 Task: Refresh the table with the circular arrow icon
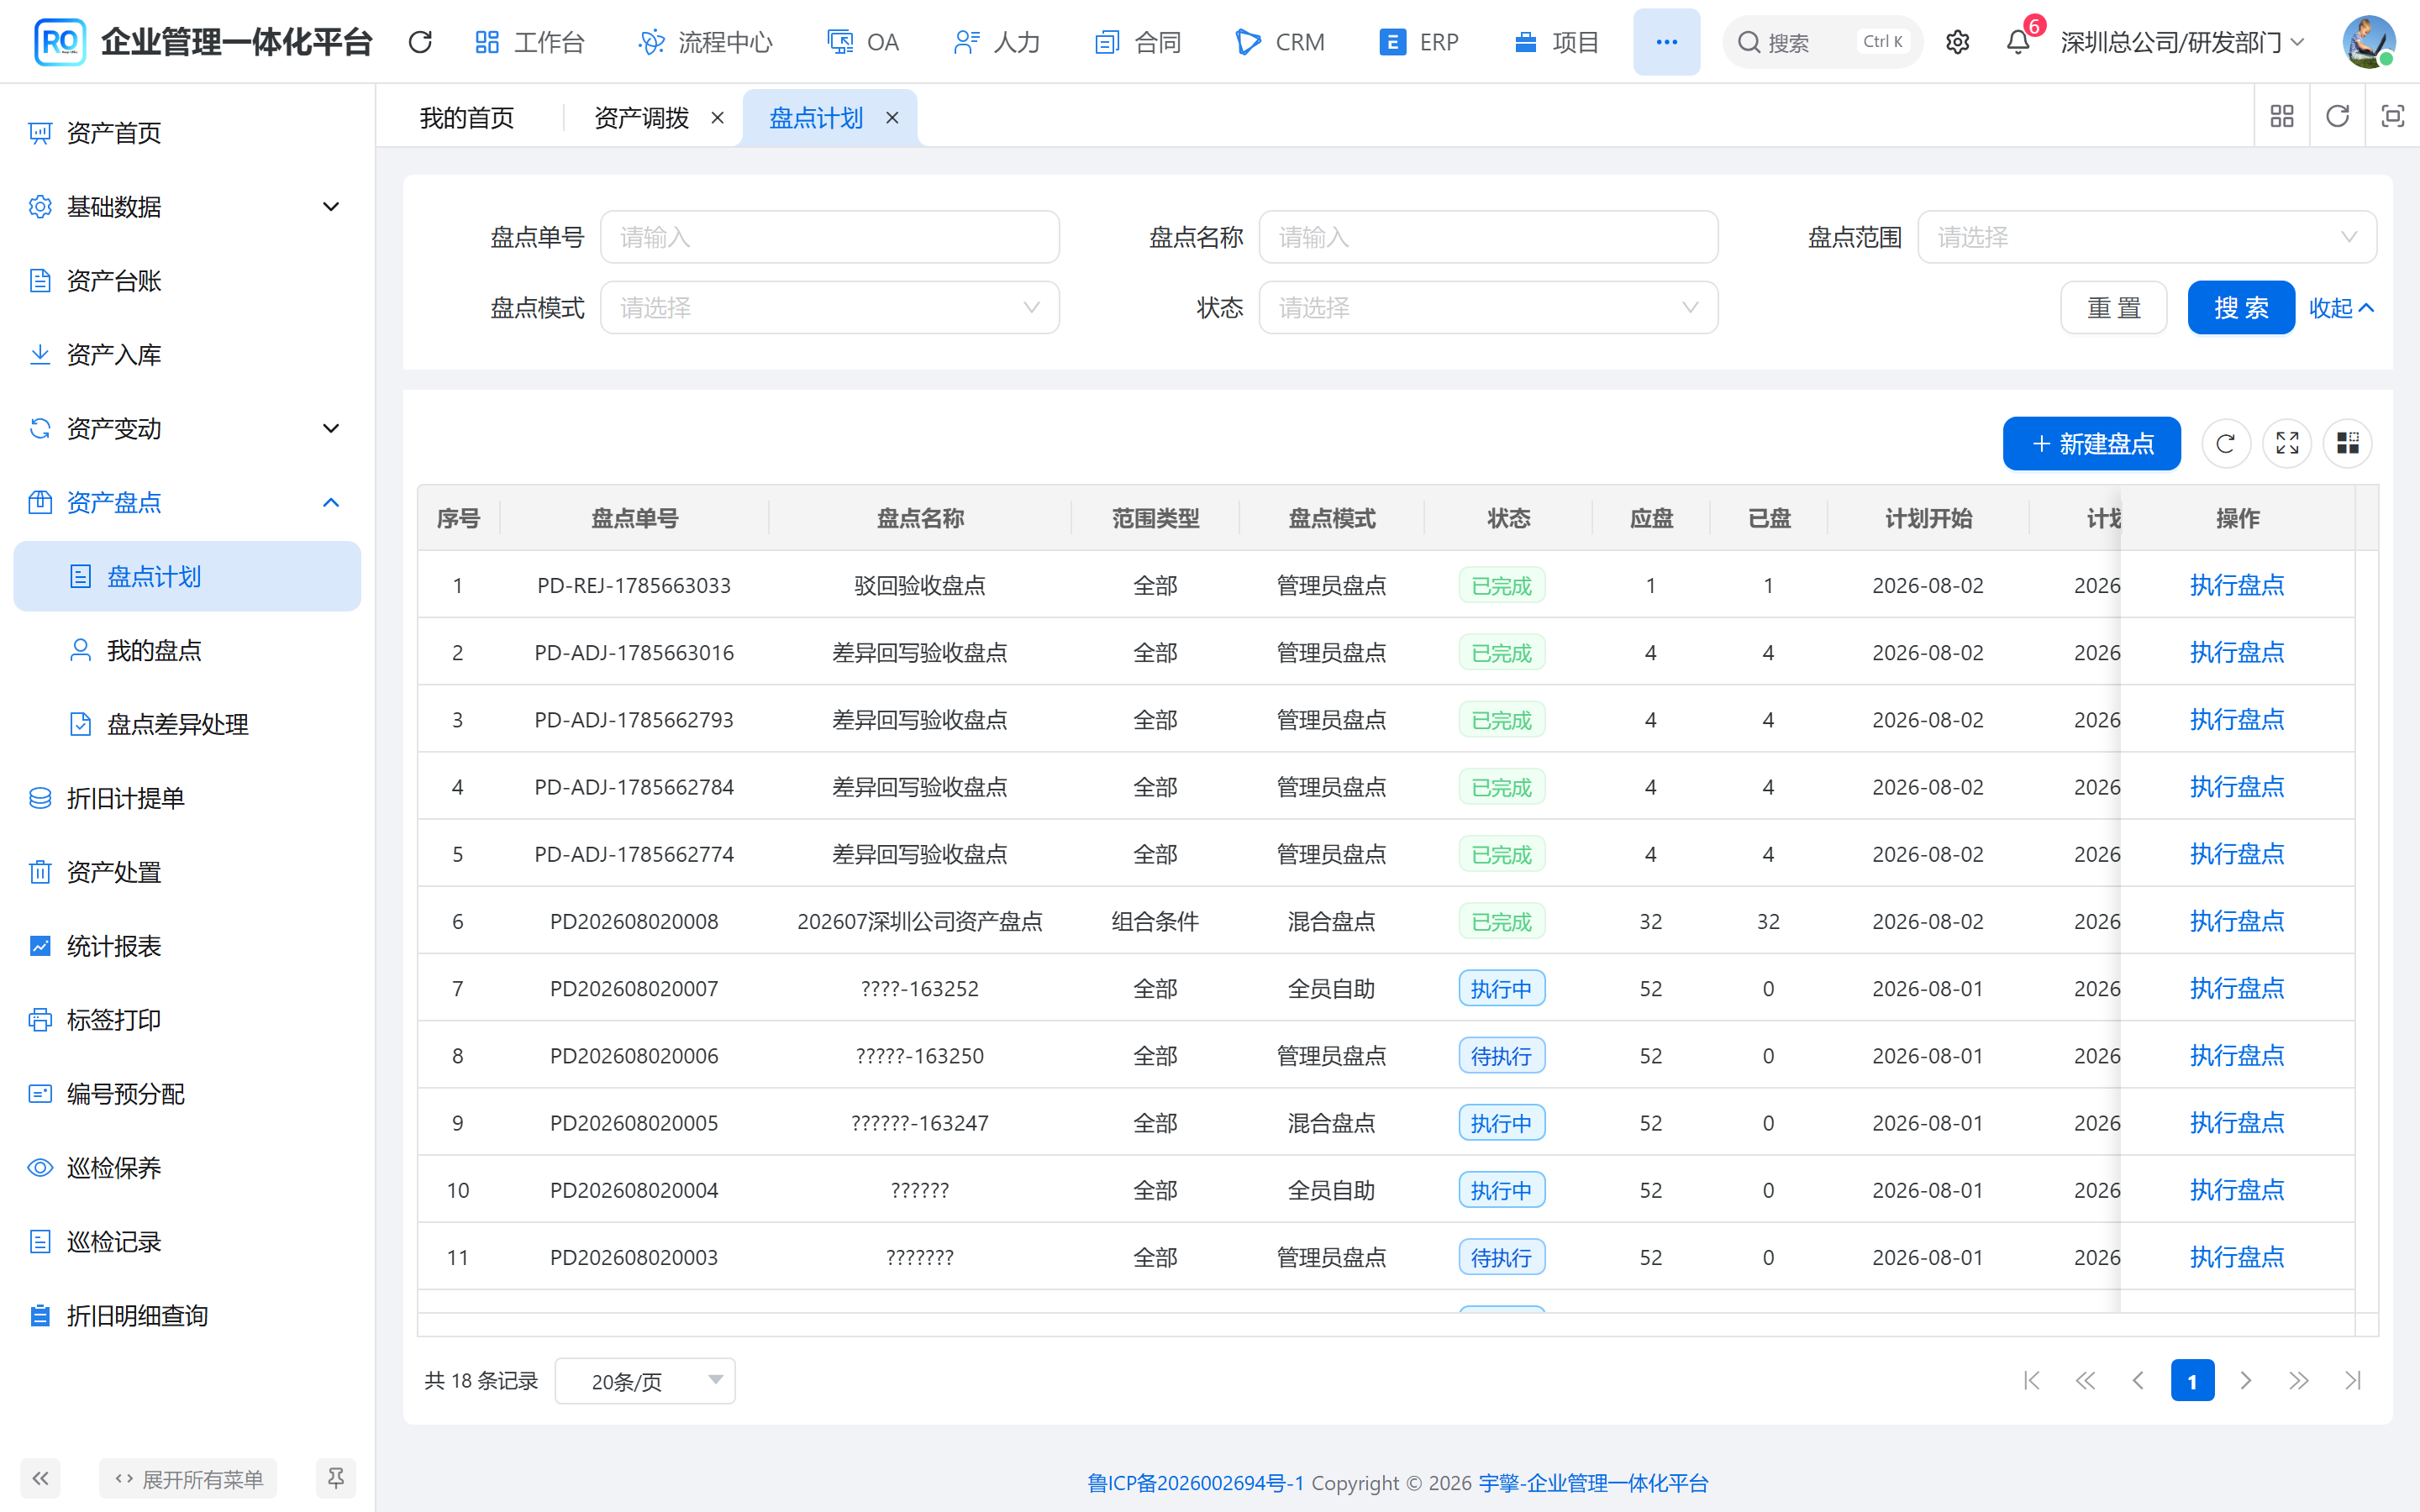[2225, 443]
